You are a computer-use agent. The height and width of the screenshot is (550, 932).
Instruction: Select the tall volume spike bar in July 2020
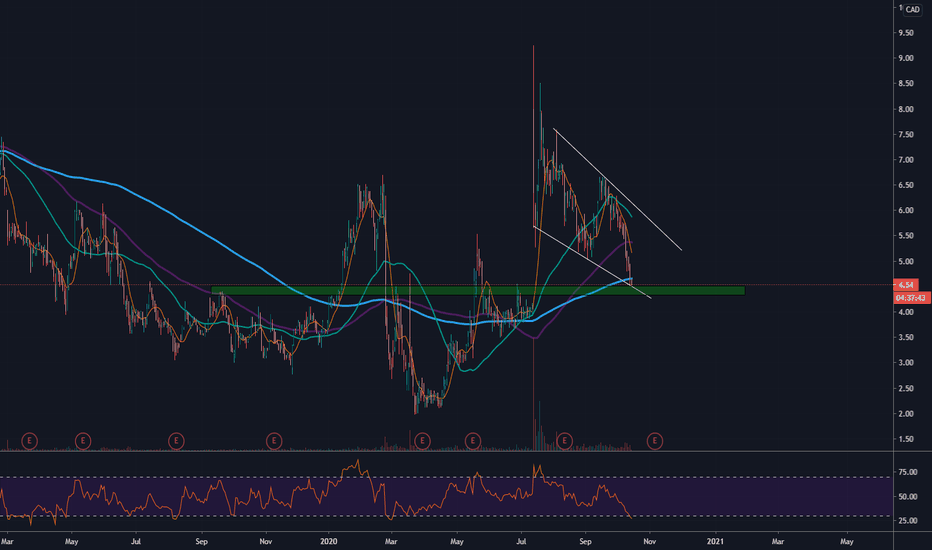(x=534, y=395)
